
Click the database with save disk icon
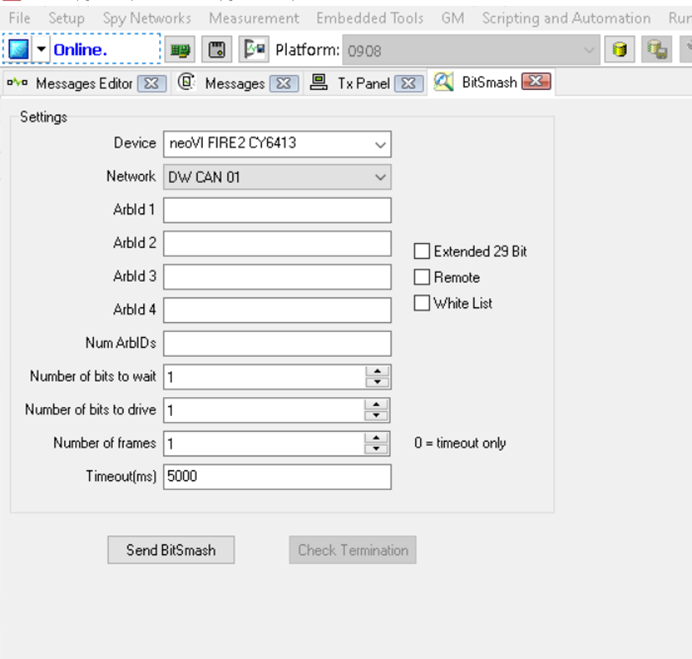(656, 49)
